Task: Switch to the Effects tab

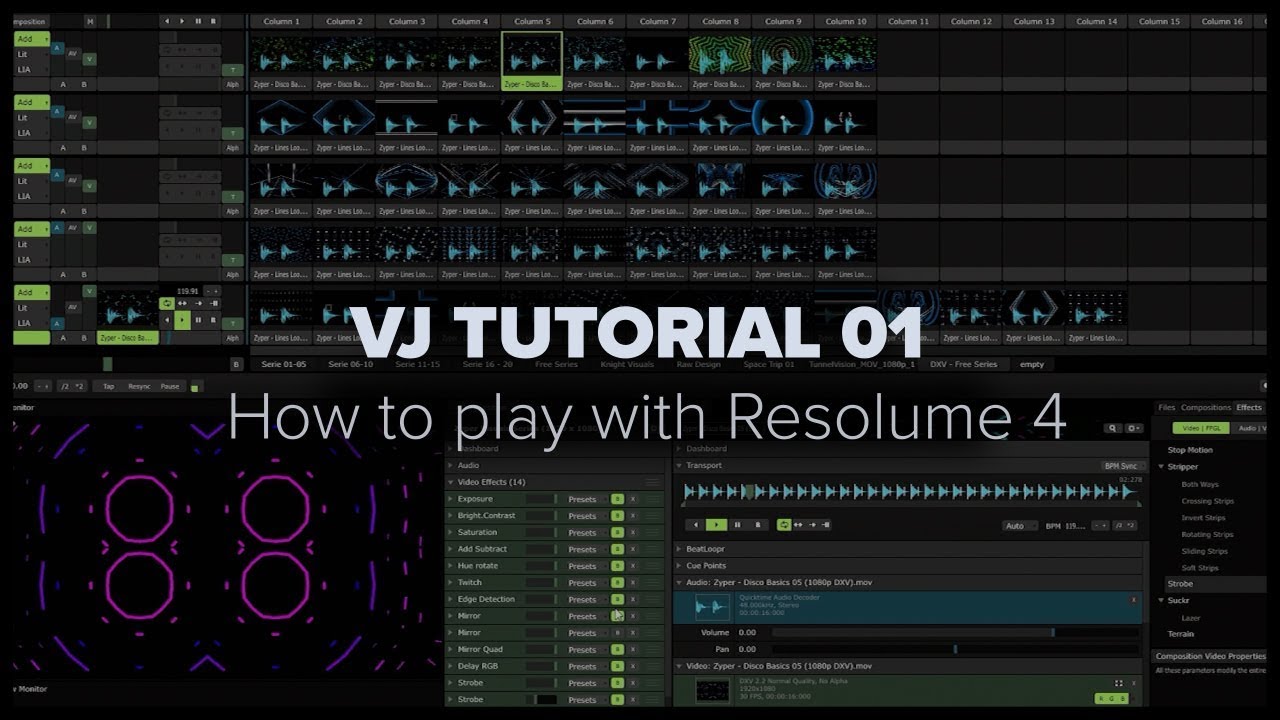Action: coord(1249,408)
